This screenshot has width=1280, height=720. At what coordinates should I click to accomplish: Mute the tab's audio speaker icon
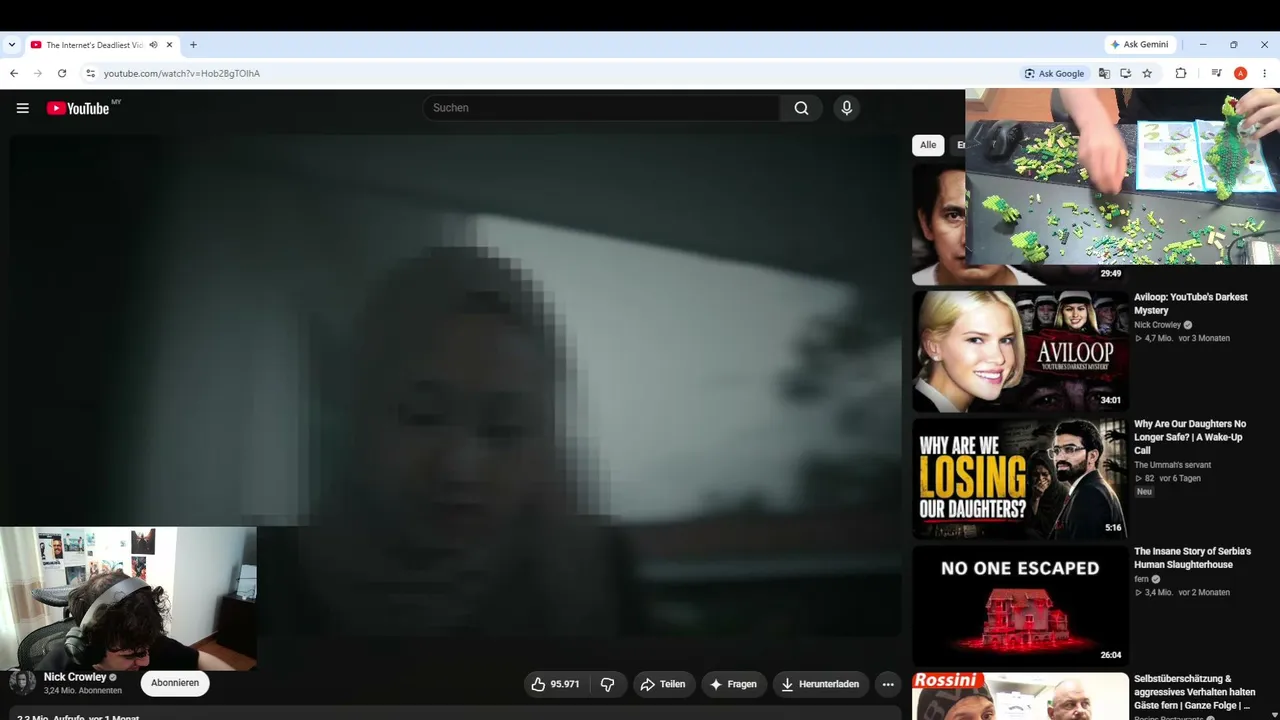[153, 45]
